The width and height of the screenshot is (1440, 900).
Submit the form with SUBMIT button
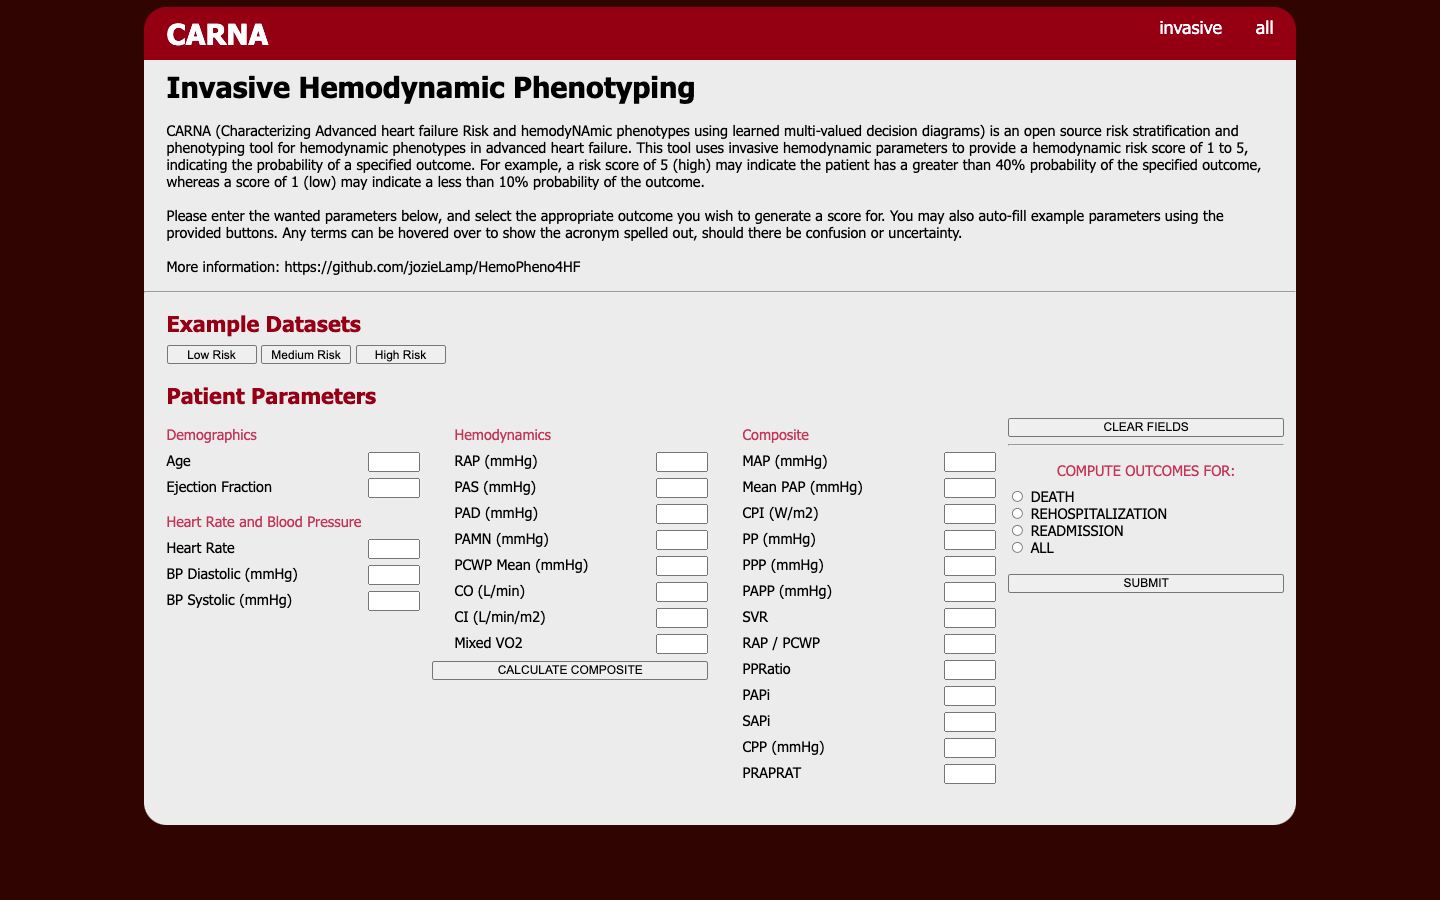click(x=1146, y=583)
